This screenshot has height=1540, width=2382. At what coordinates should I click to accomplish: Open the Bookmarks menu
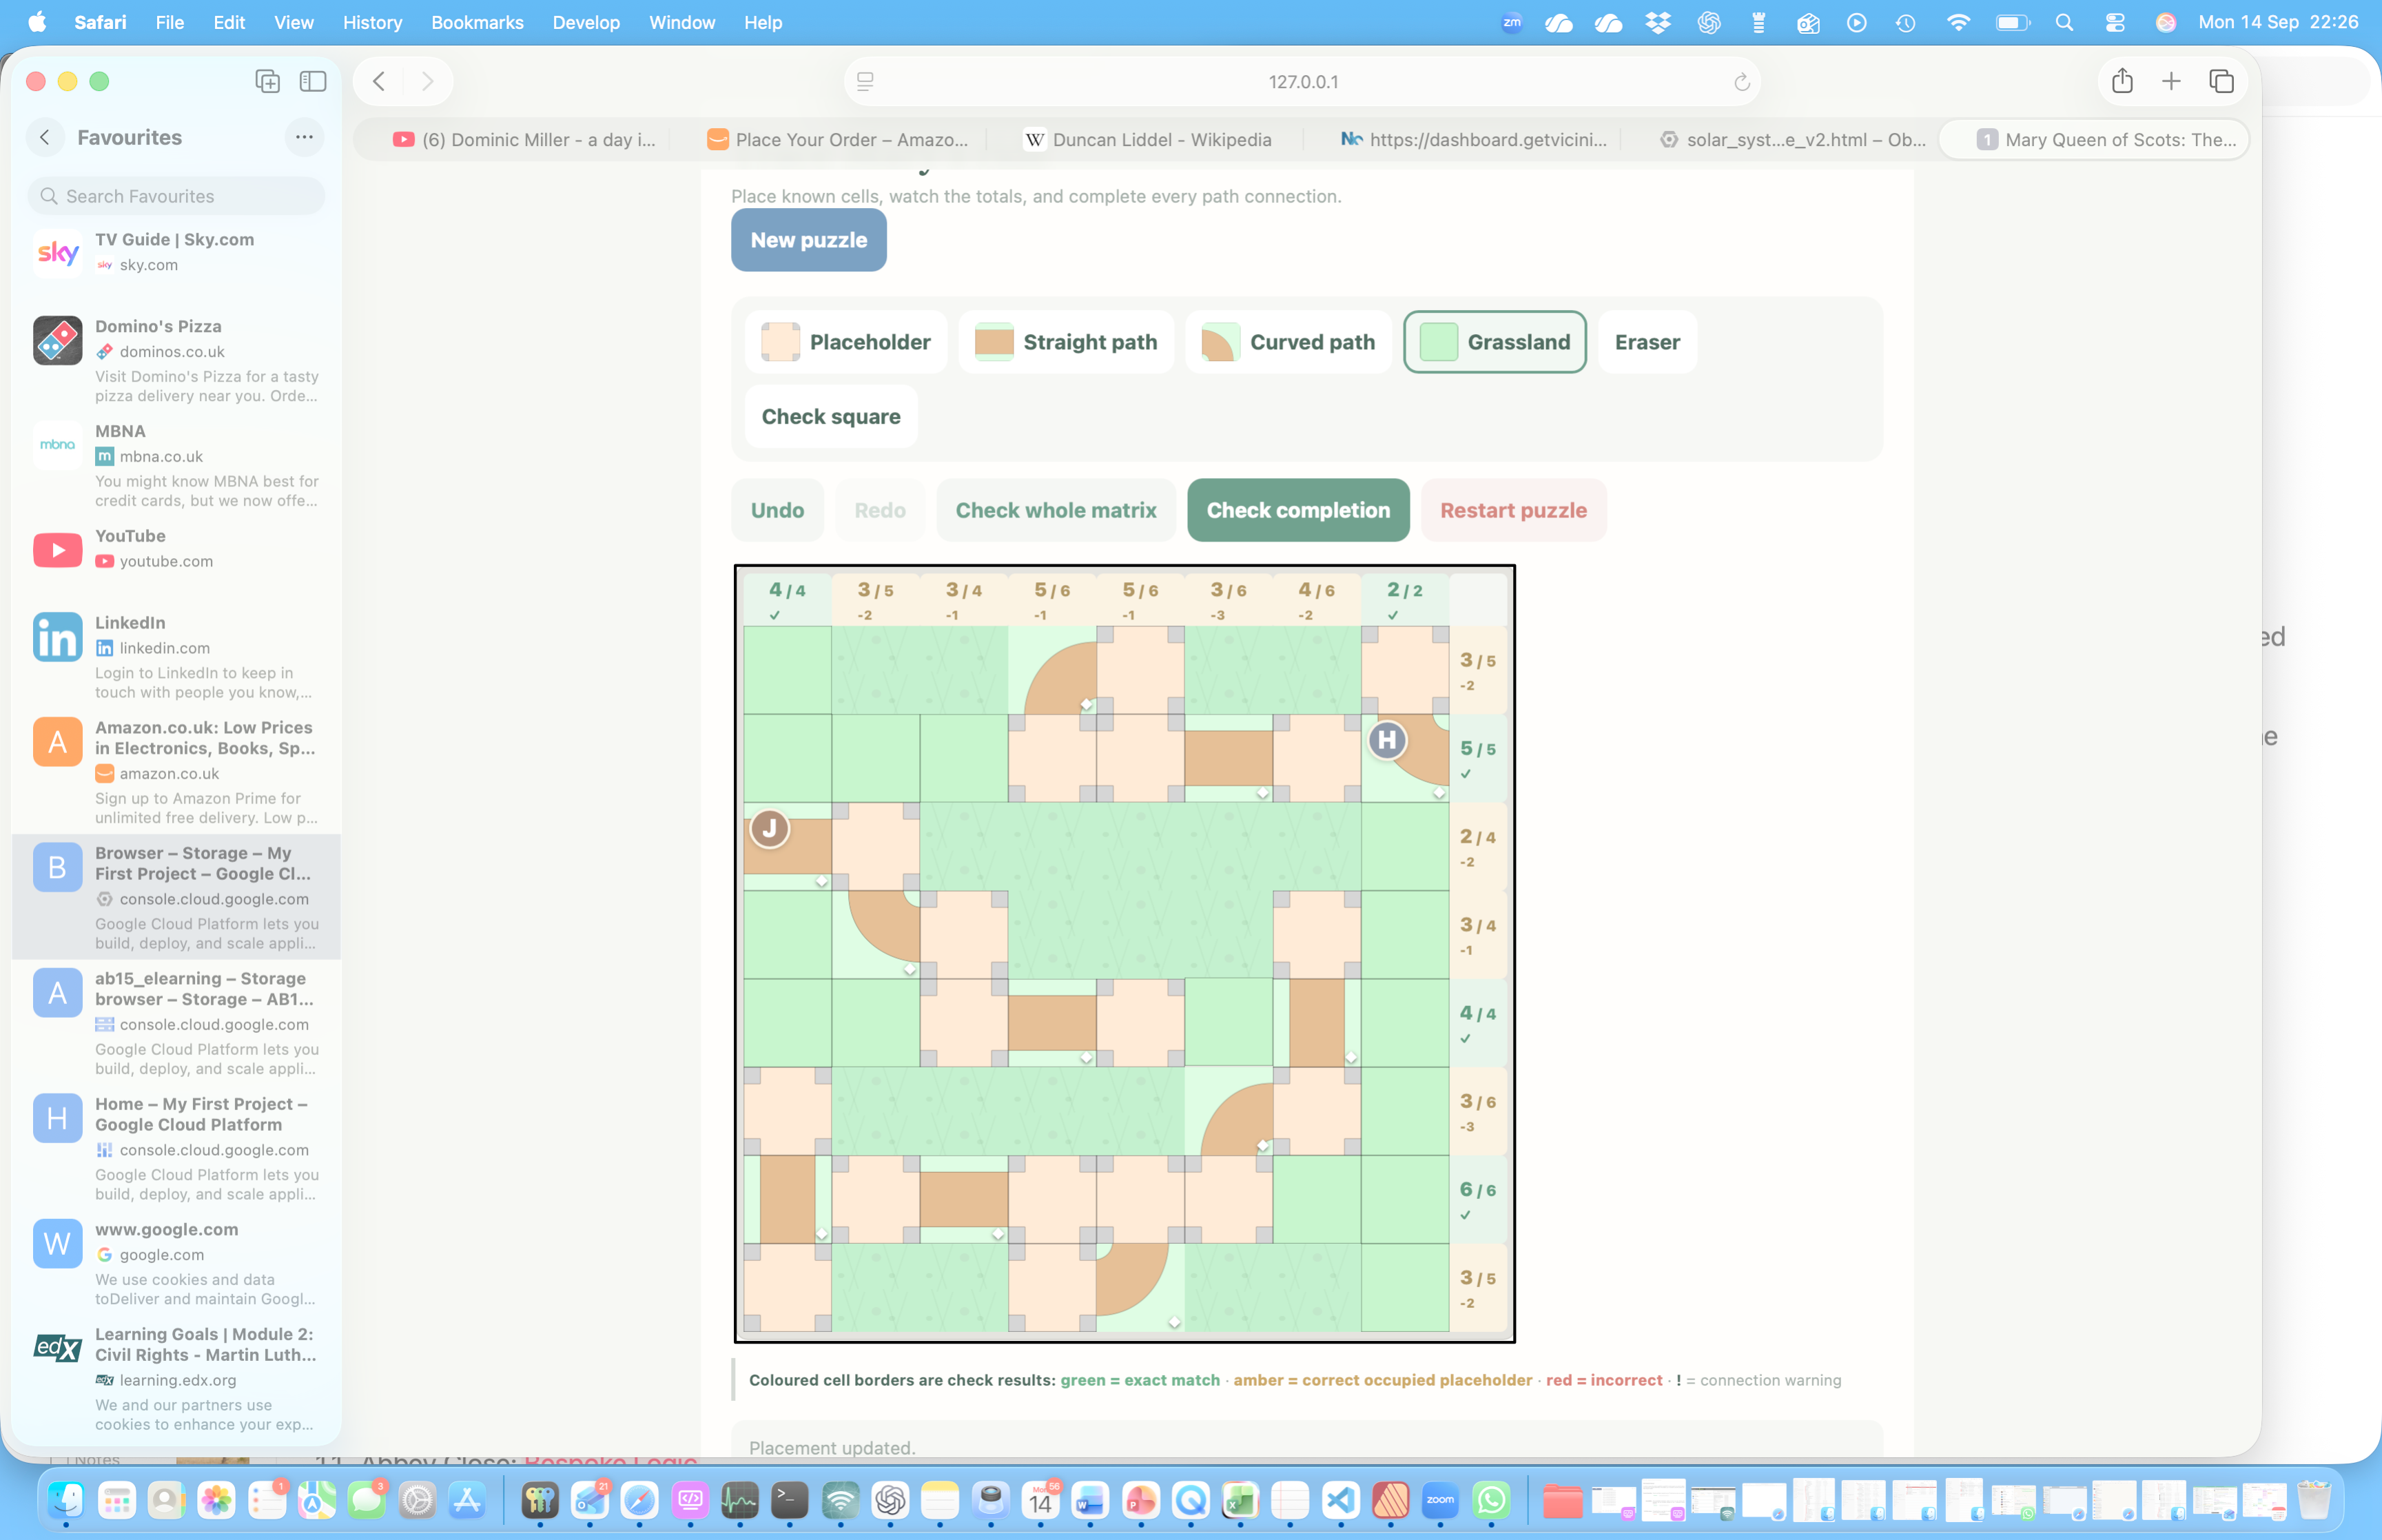tap(477, 22)
